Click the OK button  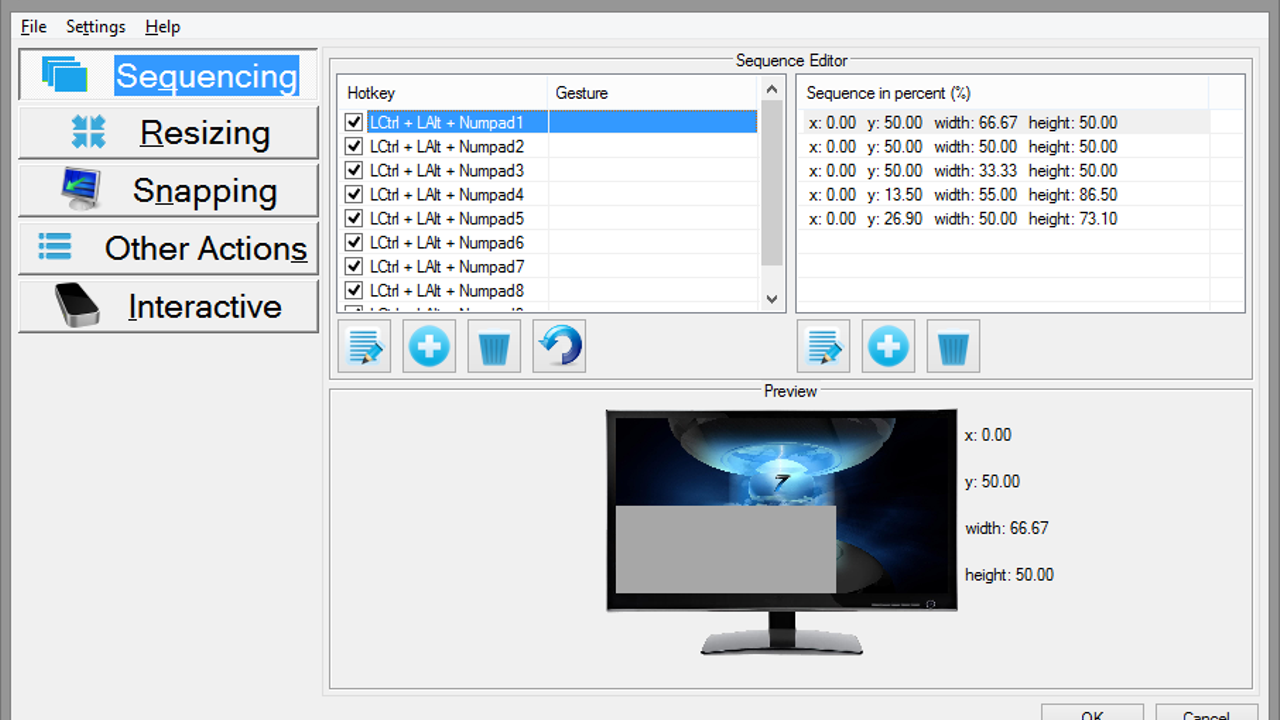pos(1092,714)
